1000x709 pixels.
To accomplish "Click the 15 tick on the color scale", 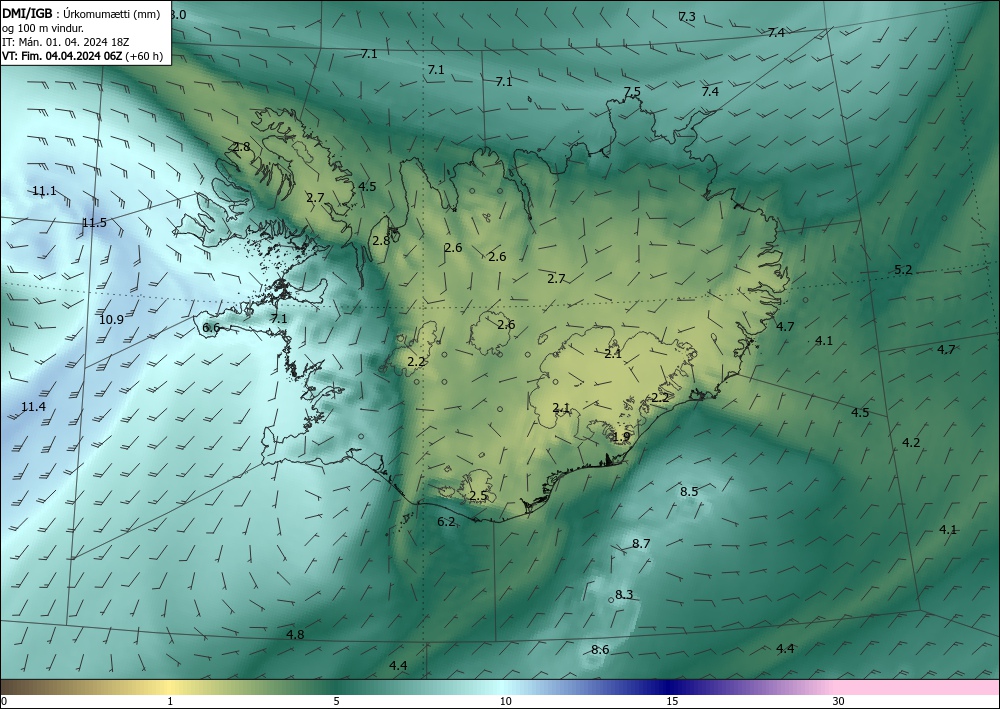I will [x=672, y=701].
